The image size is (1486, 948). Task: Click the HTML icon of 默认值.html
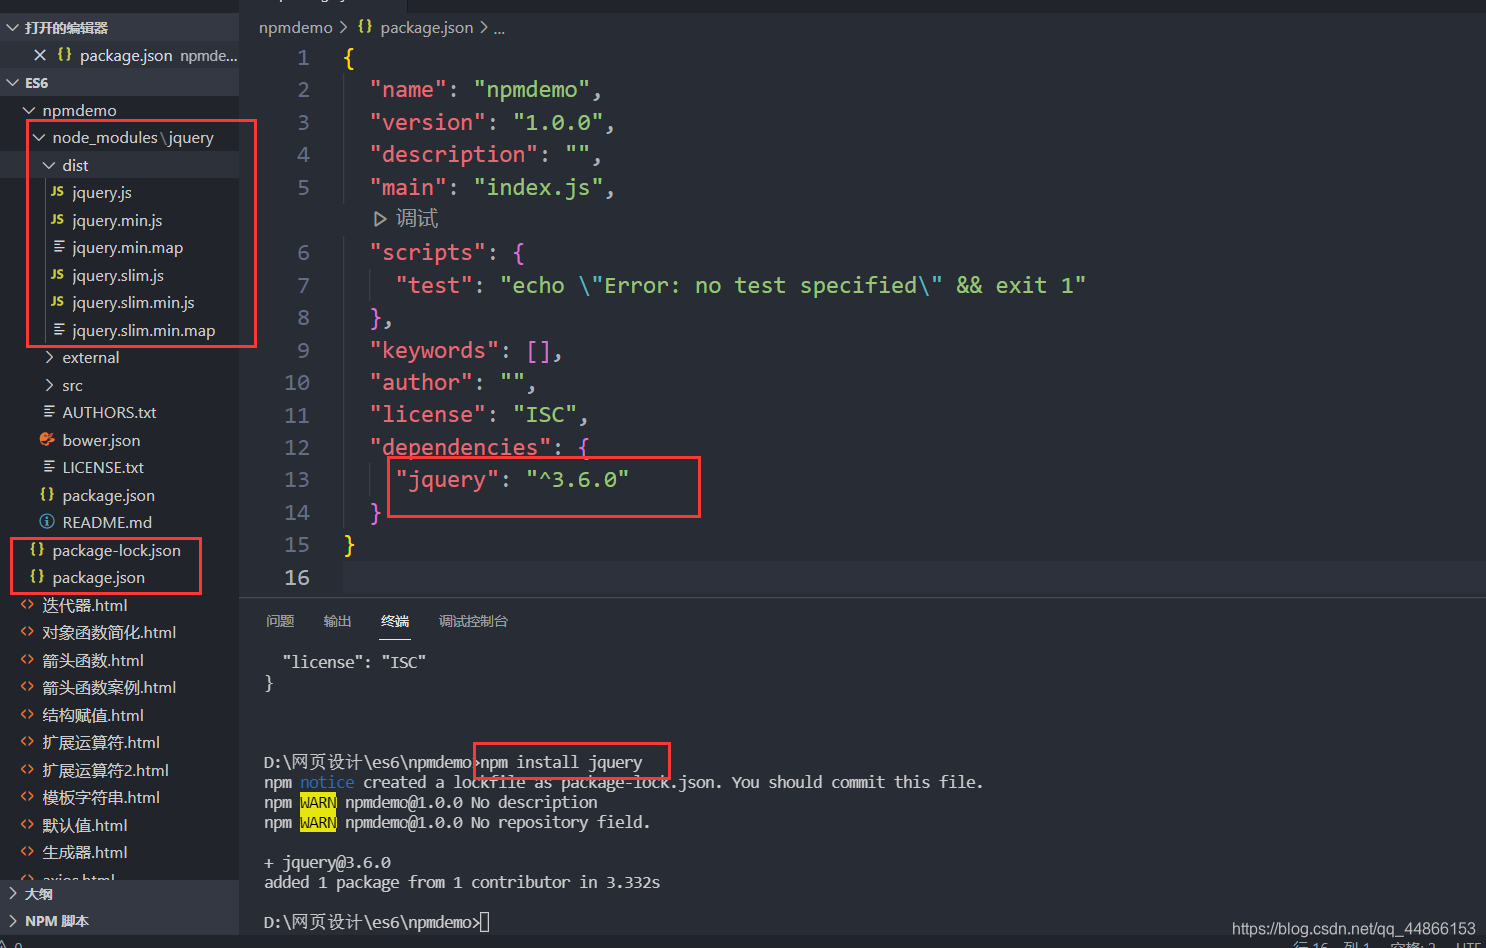click(27, 824)
